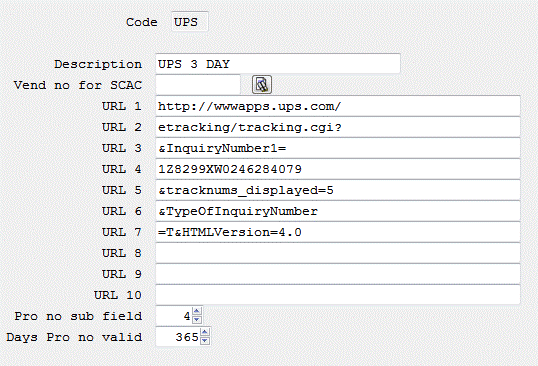This screenshot has width=538, height=366.
Task: Click URL 3 field &InquiryNumber1=
Action: [x=338, y=148]
